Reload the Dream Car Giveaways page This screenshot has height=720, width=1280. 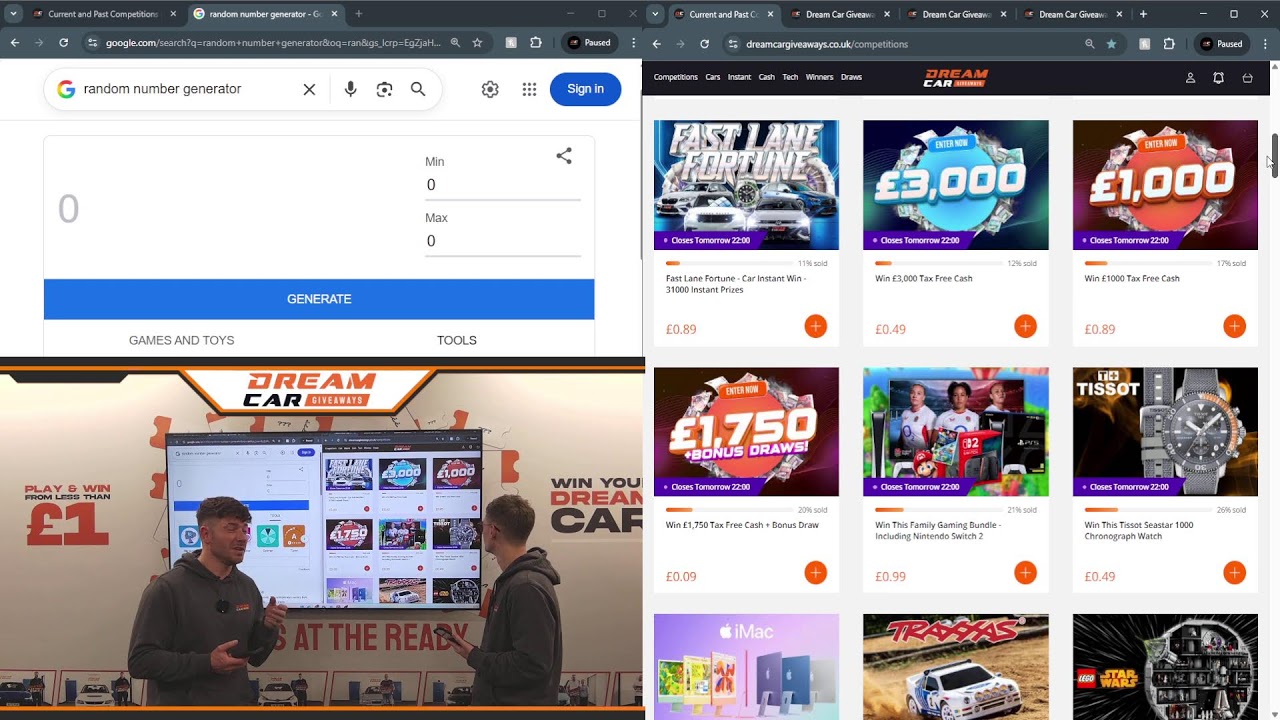click(x=704, y=44)
